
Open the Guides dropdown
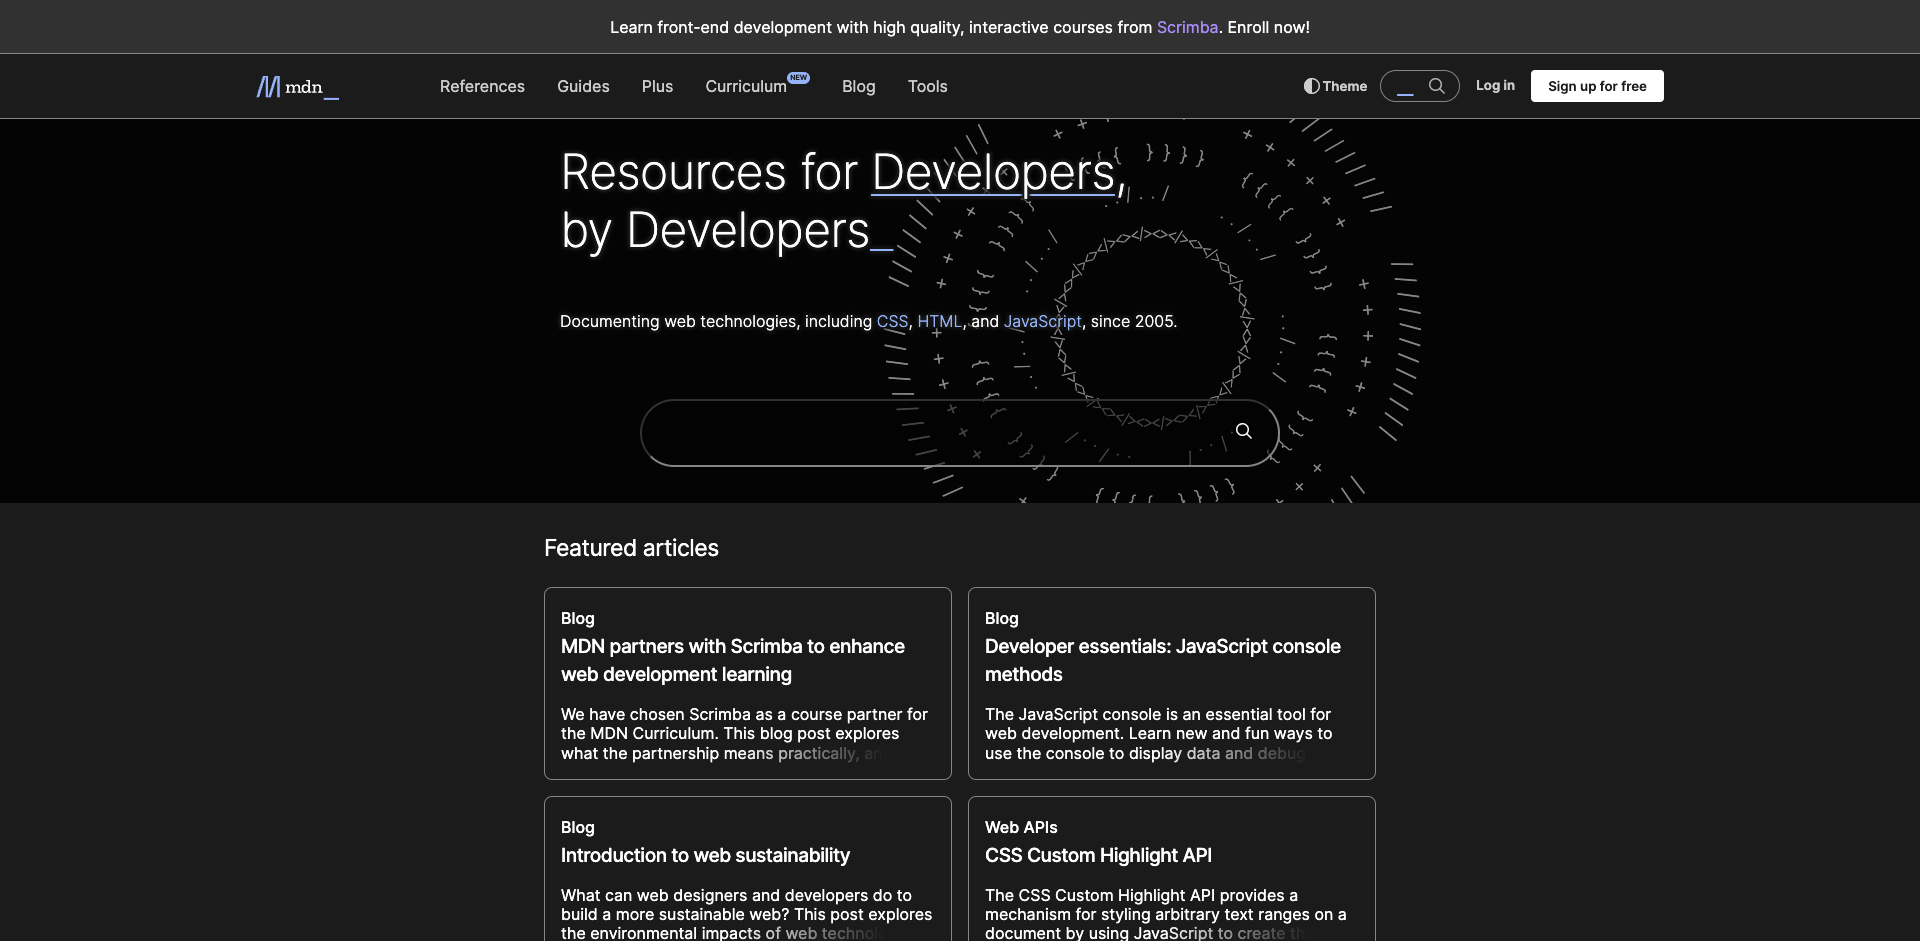coord(583,86)
